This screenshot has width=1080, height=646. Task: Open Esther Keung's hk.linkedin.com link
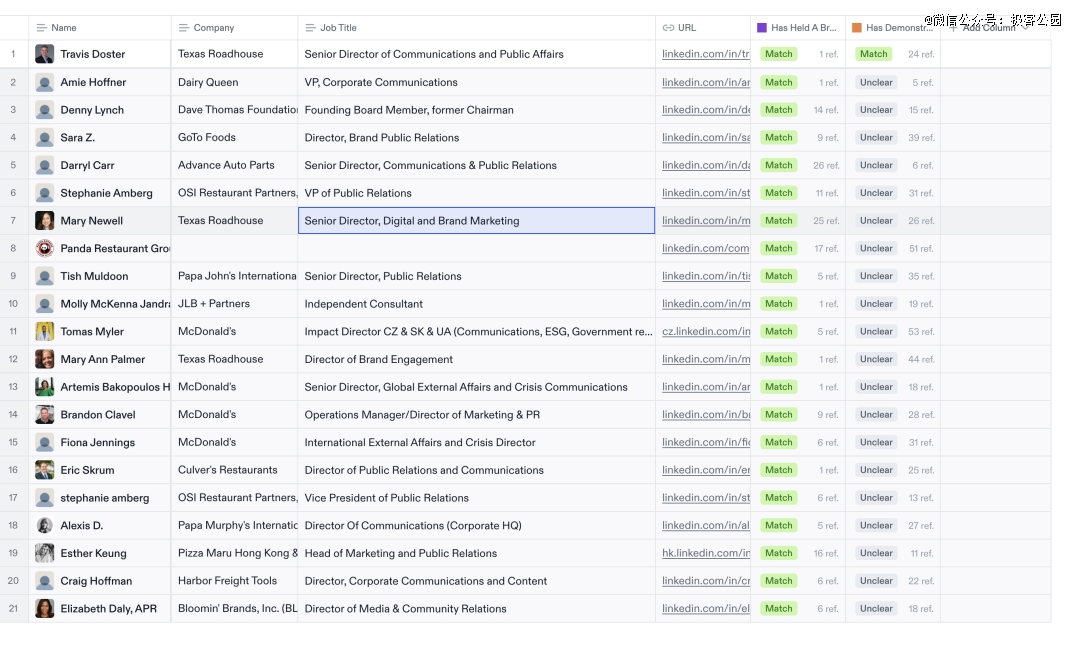pyautogui.click(x=705, y=553)
